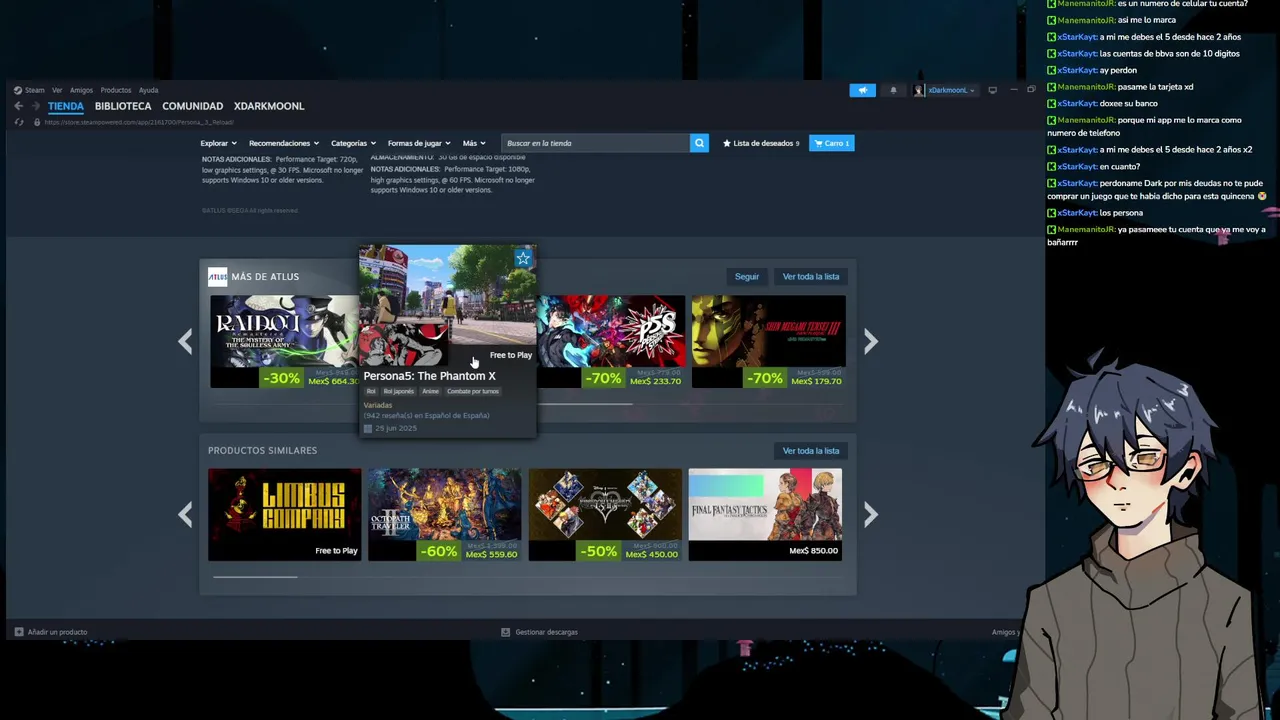Click the Anime tag in popup

click(x=430, y=391)
